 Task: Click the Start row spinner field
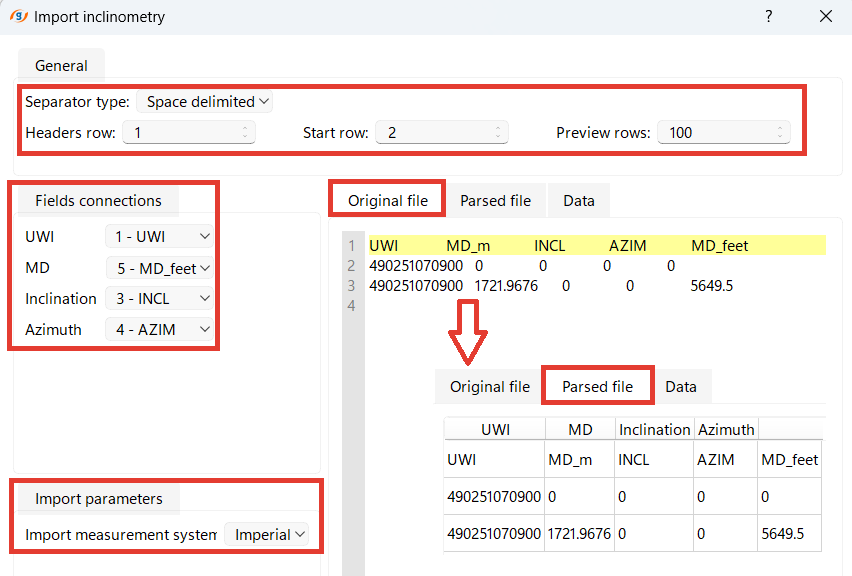pos(441,133)
